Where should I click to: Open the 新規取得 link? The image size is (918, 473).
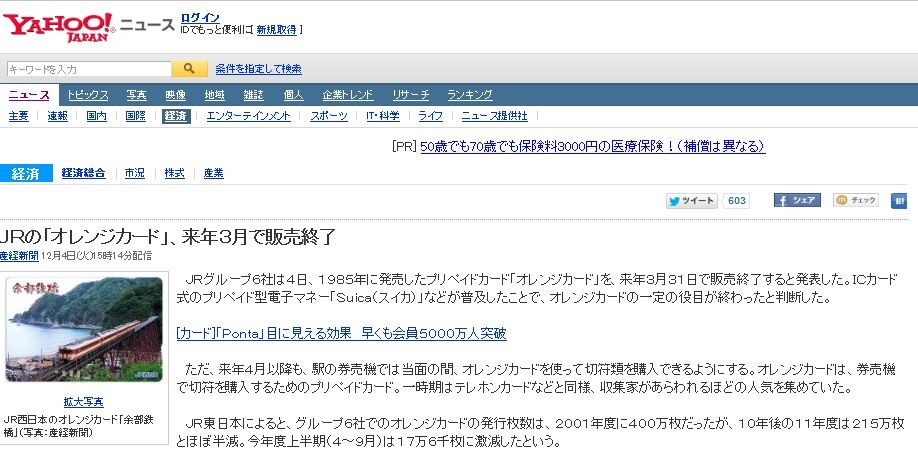point(276,30)
